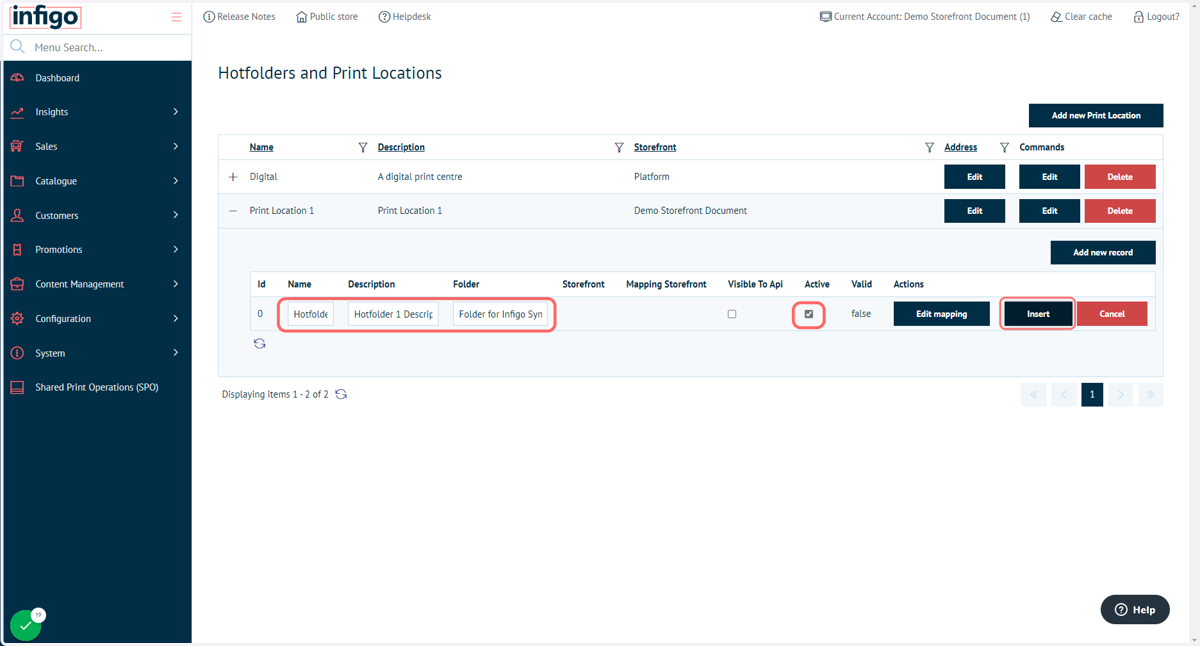Click the Logout padlock icon

(x=1138, y=17)
